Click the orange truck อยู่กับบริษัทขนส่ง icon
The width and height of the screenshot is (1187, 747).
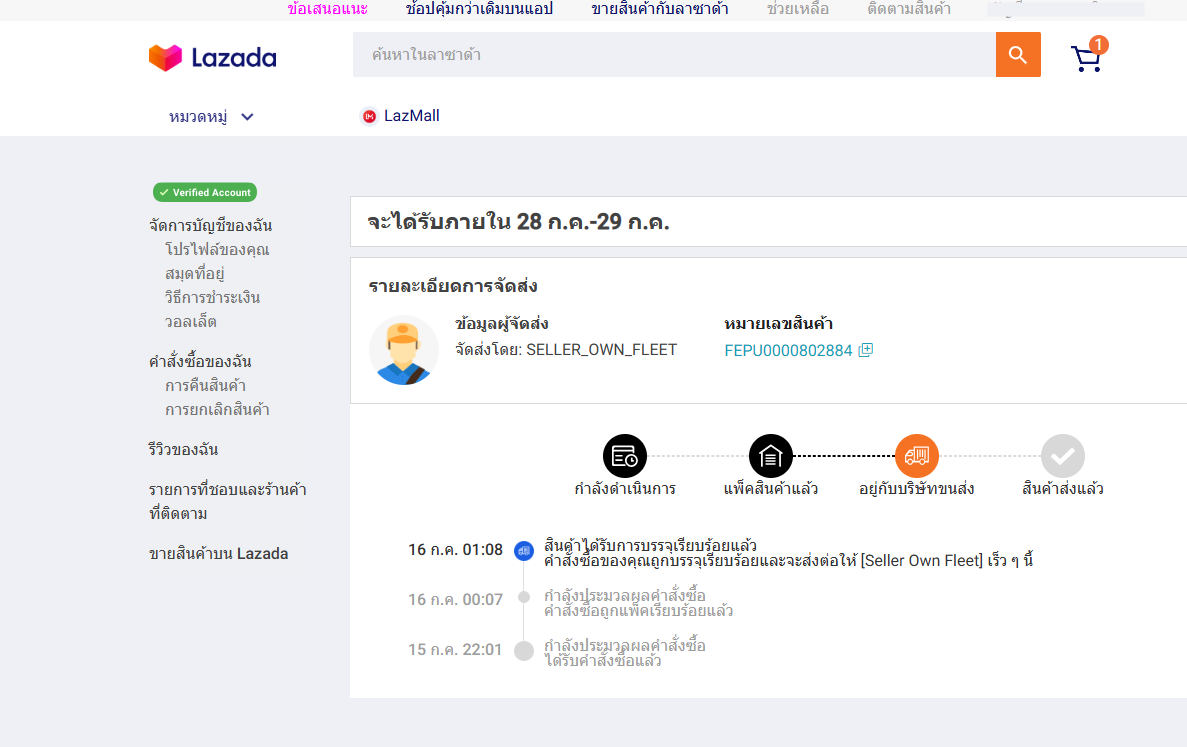pyautogui.click(x=917, y=456)
